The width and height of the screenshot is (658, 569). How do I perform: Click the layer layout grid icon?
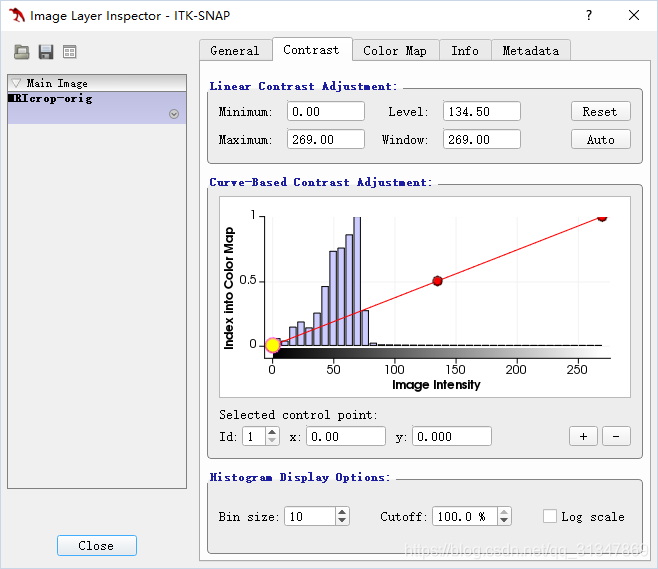(x=70, y=52)
